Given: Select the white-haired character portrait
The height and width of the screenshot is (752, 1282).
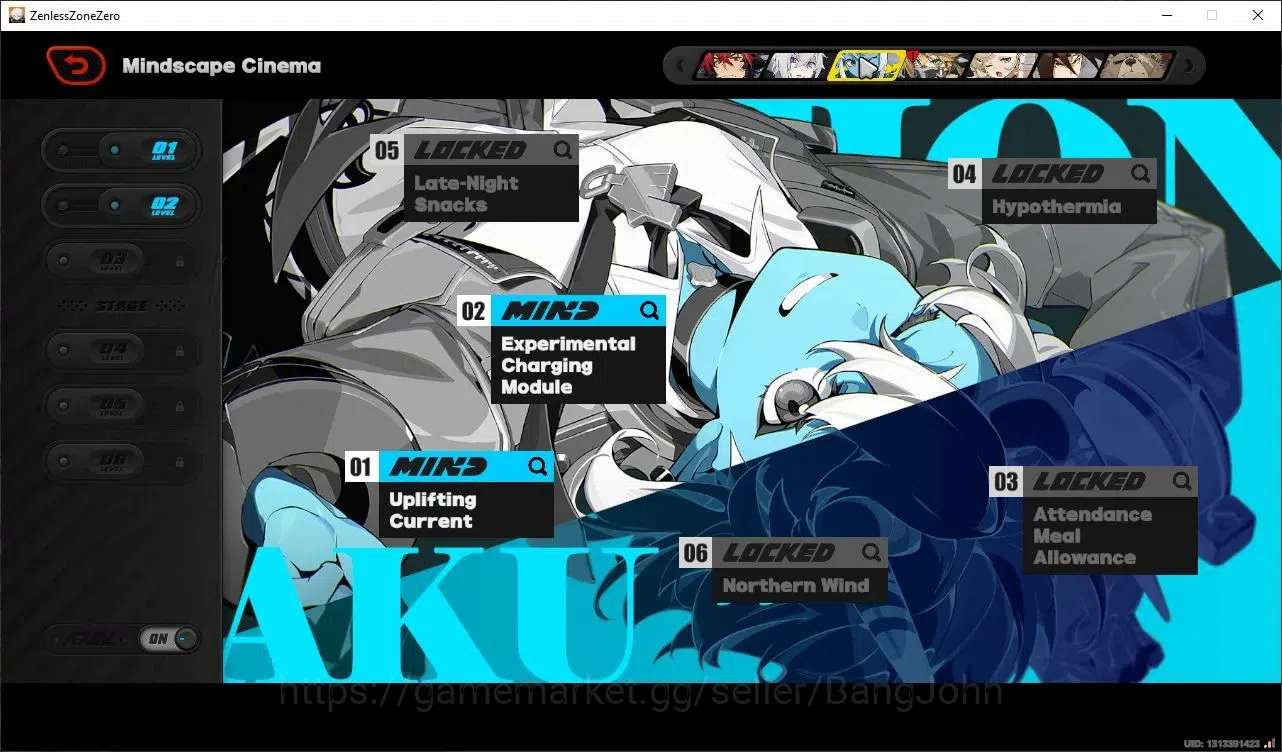Looking at the screenshot, I should click(799, 66).
